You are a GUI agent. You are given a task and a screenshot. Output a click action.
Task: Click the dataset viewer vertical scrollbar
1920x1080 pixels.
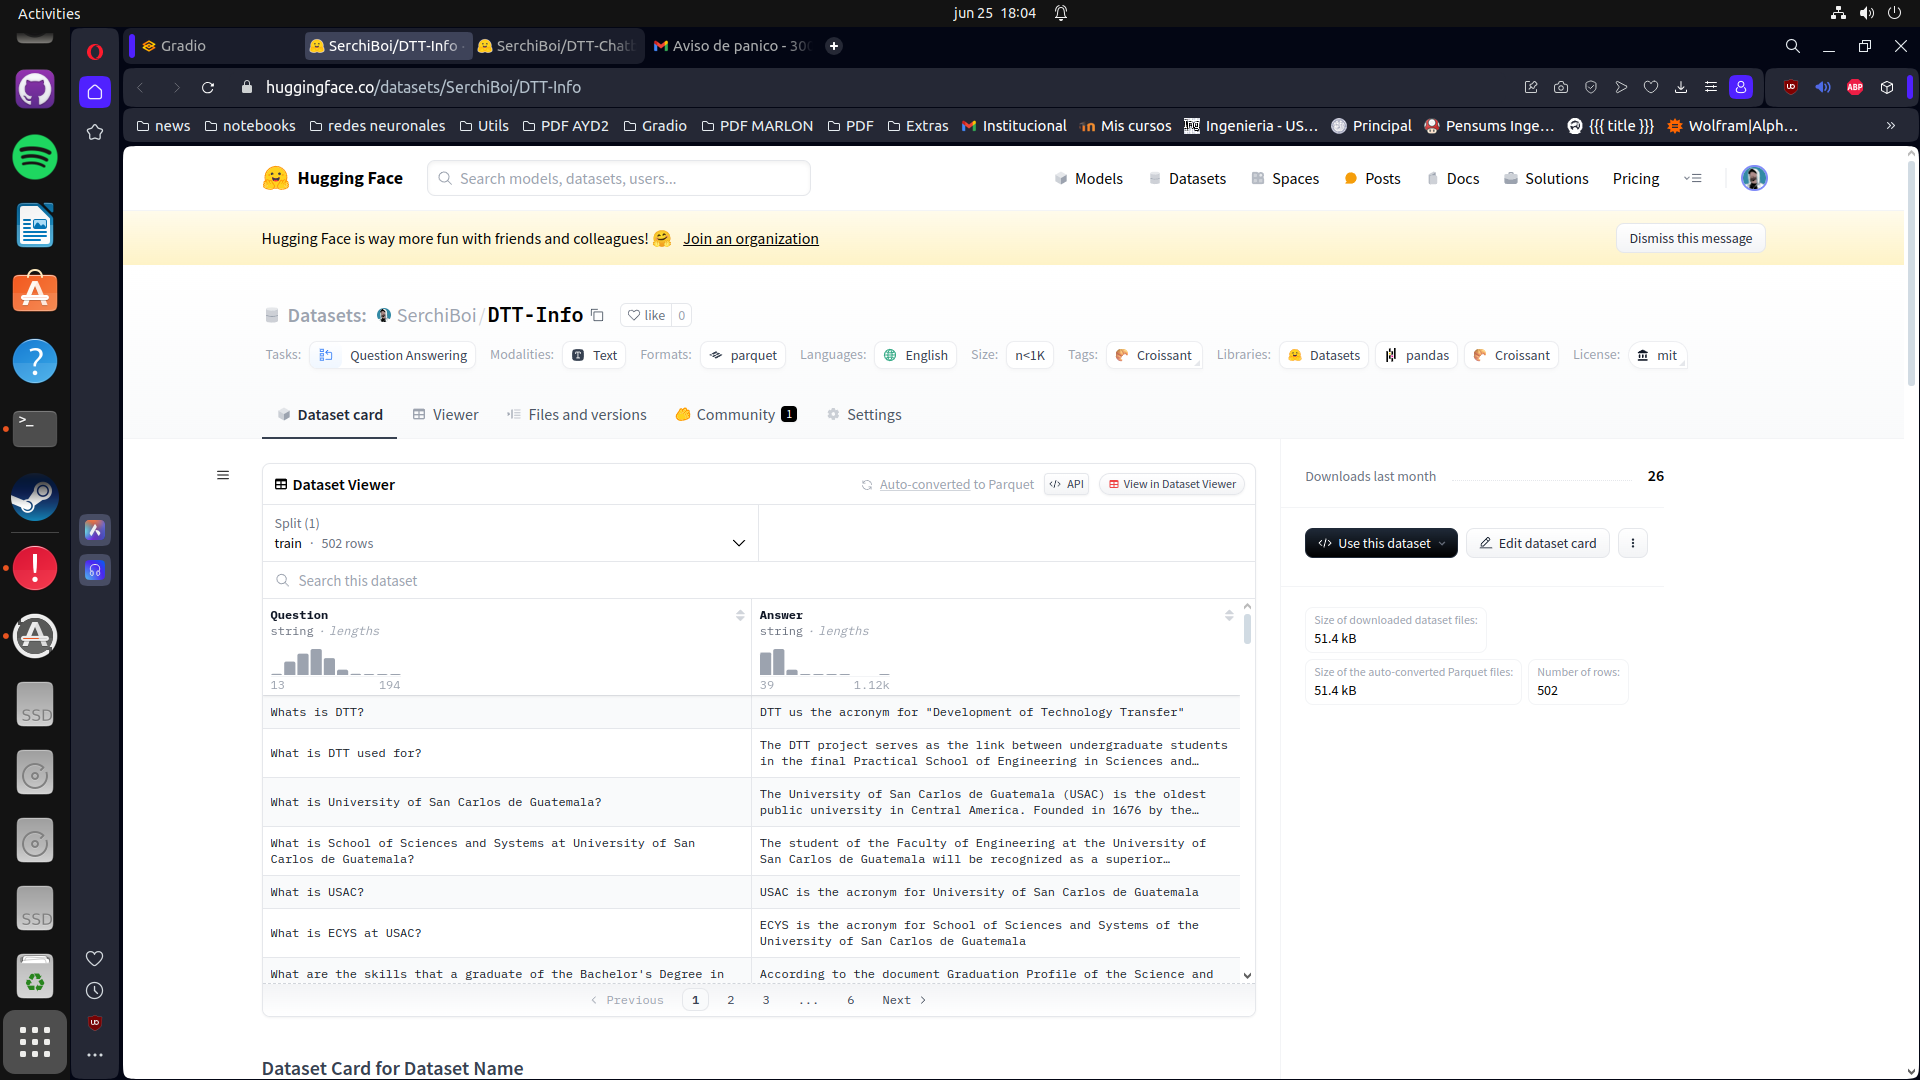click(x=1247, y=630)
